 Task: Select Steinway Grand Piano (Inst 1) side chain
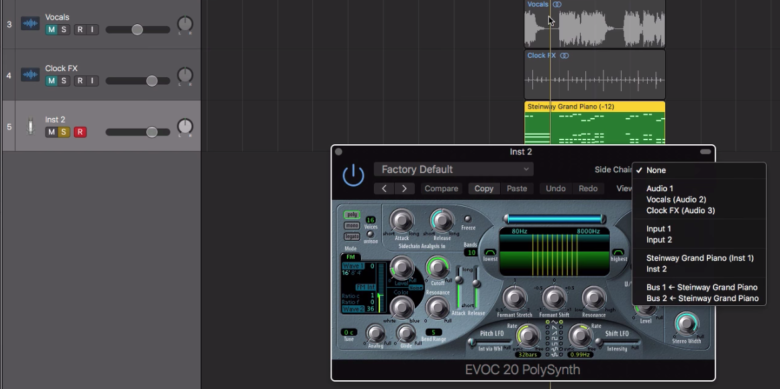tap(699, 258)
